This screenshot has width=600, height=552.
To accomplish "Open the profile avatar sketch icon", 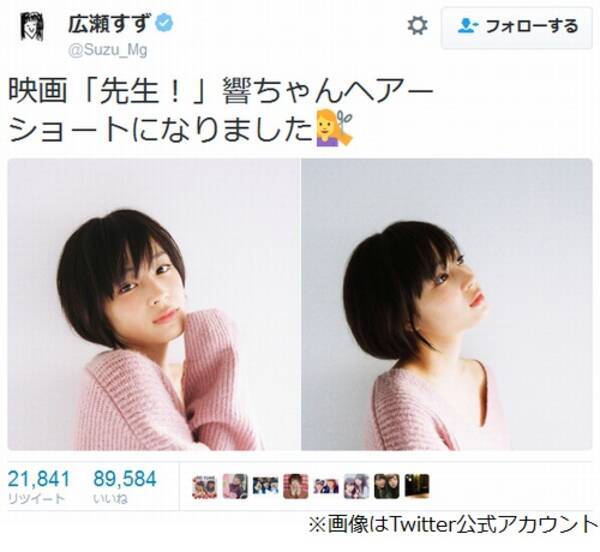I will (x=32, y=26).
